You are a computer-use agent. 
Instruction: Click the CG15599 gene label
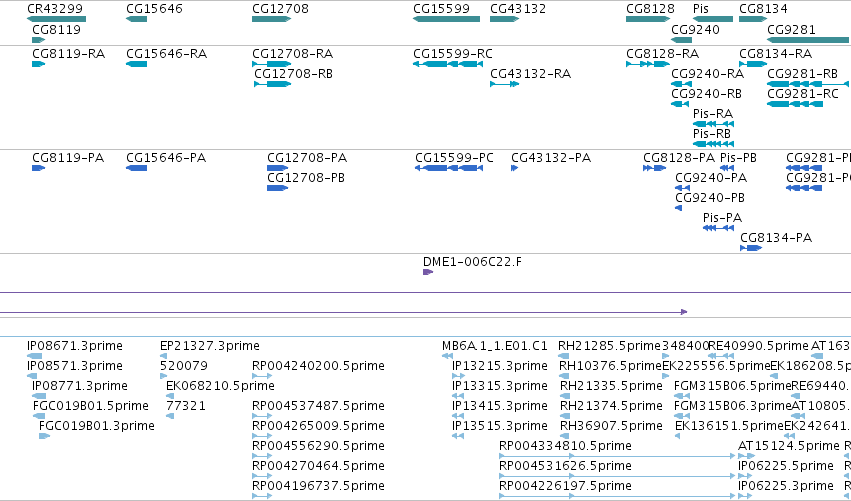(x=441, y=9)
